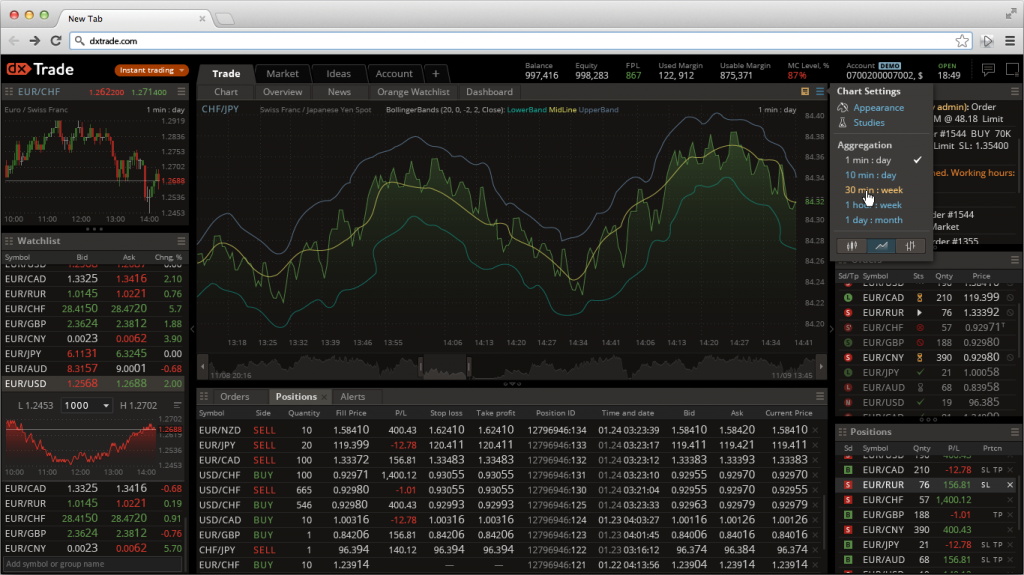This screenshot has height=575, width=1024.
Task: Switch chart to line style icon
Action: click(881, 245)
